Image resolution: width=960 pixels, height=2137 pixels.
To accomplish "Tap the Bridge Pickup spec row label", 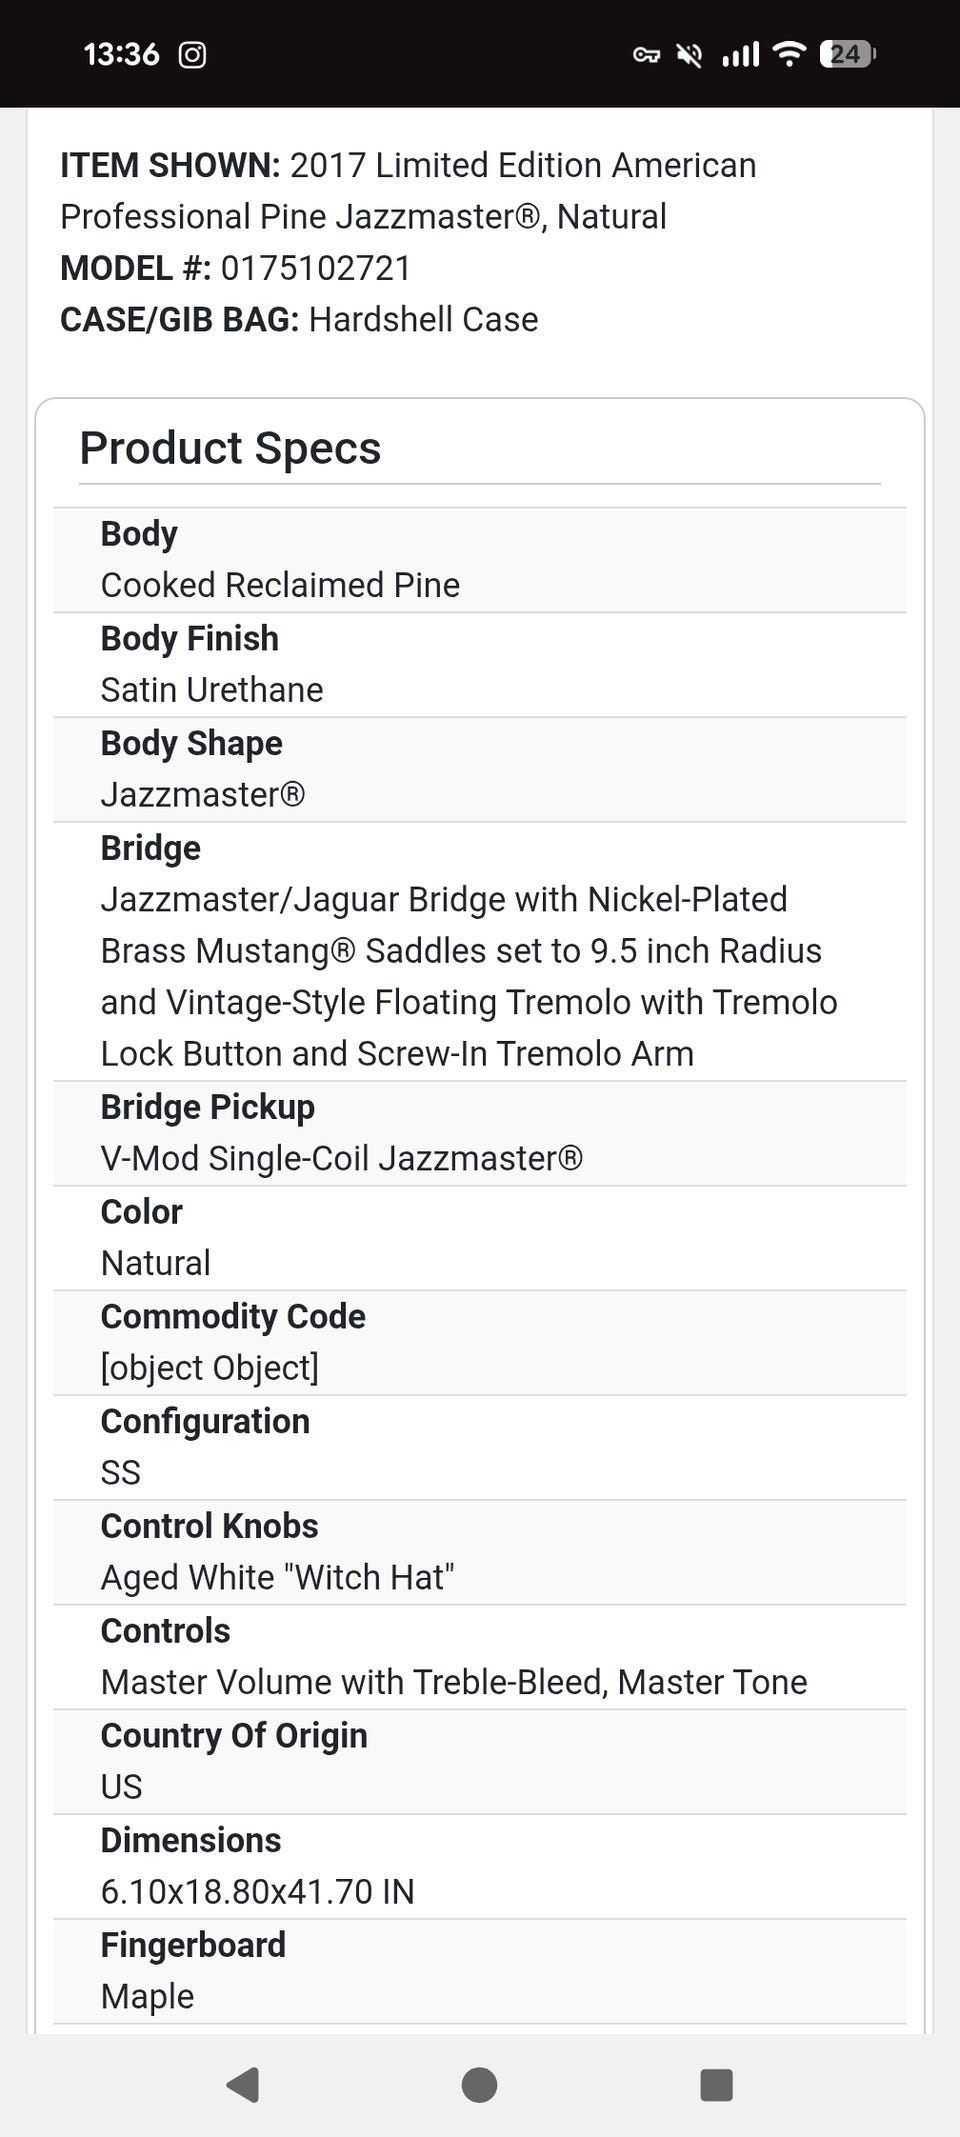I will click(x=207, y=1107).
